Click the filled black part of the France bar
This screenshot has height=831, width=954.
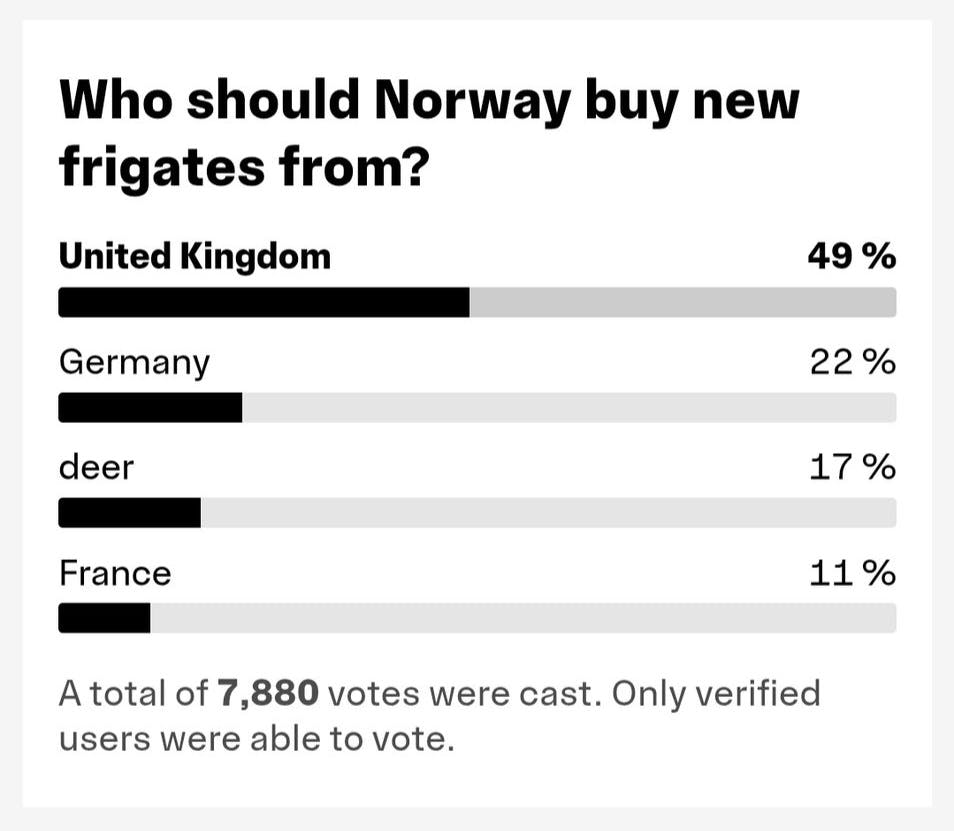(x=104, y=619)
